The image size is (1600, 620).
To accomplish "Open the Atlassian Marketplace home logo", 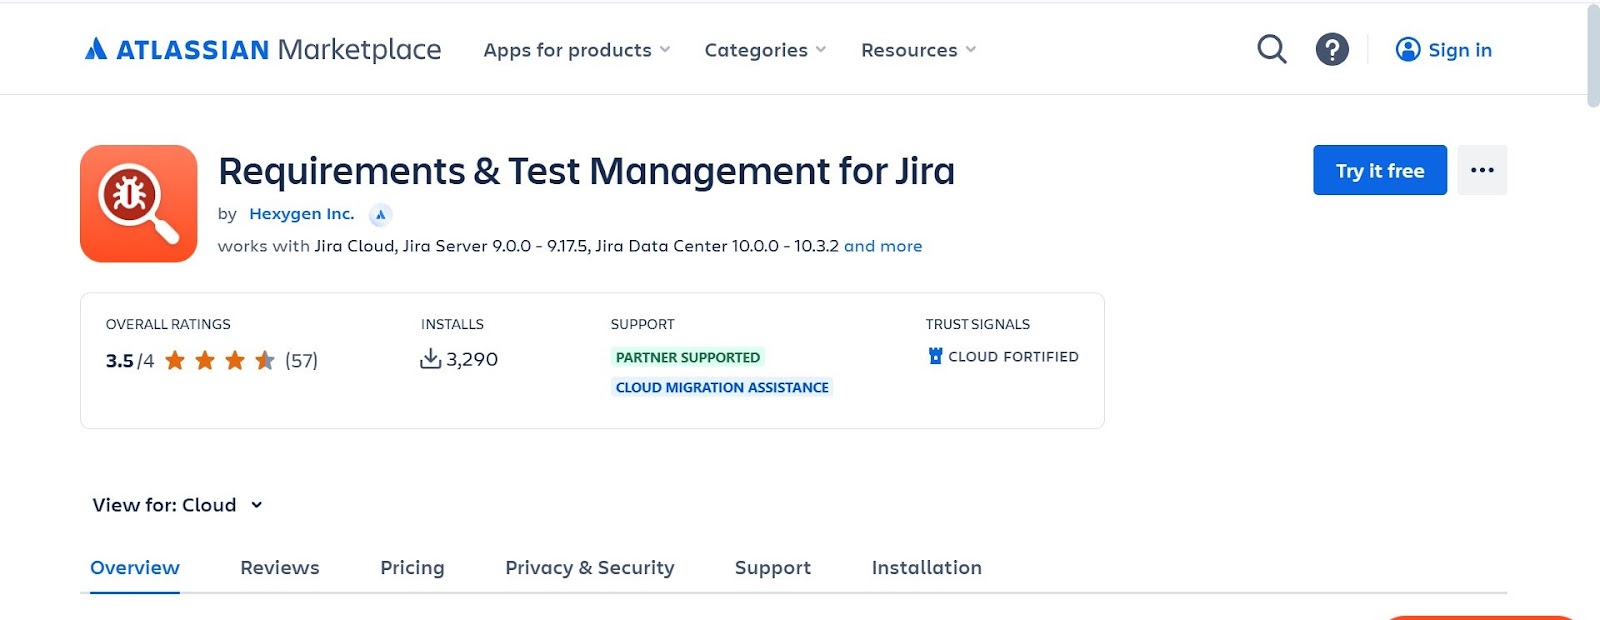I will click(263, 49).
